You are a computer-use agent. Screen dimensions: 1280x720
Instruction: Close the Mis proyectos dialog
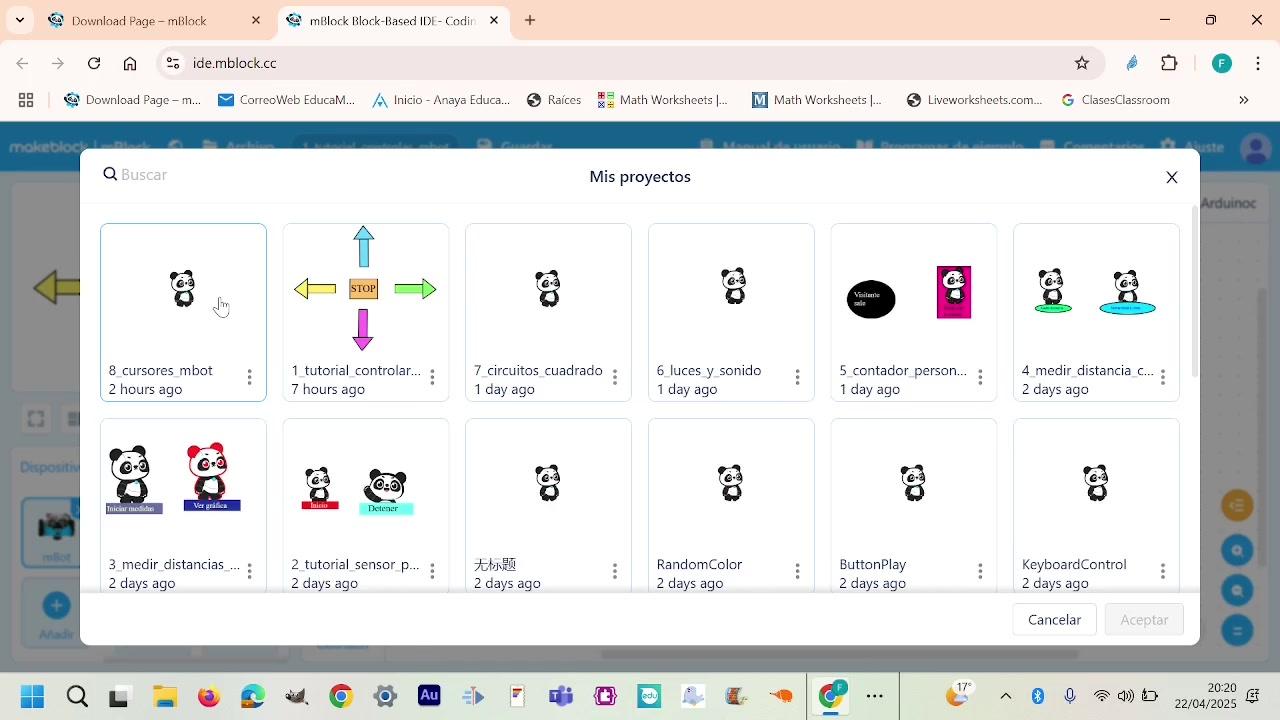point(1172,177)
